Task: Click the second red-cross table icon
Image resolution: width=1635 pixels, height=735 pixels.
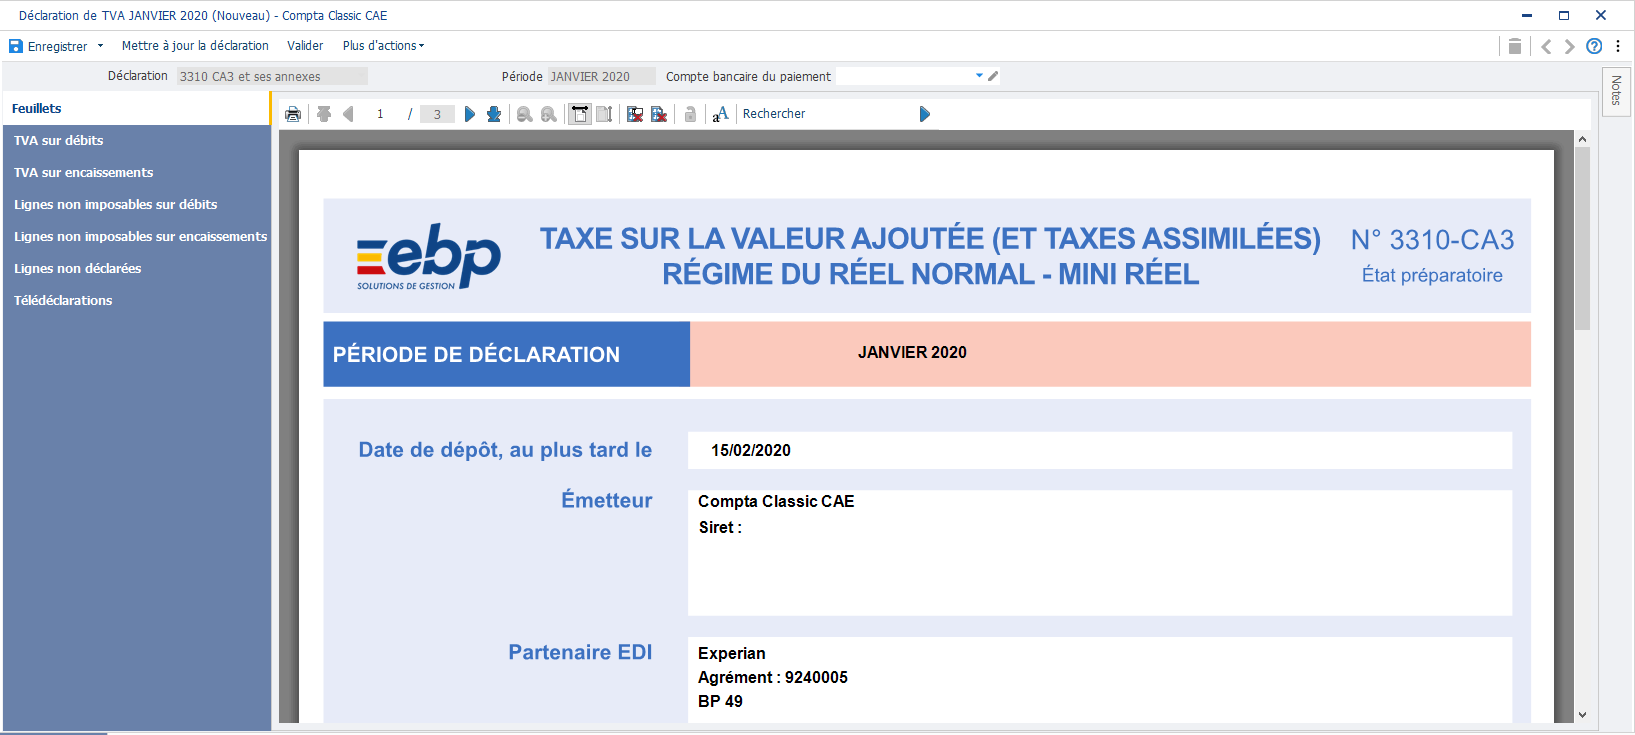Action: click(x=659, y=114)
